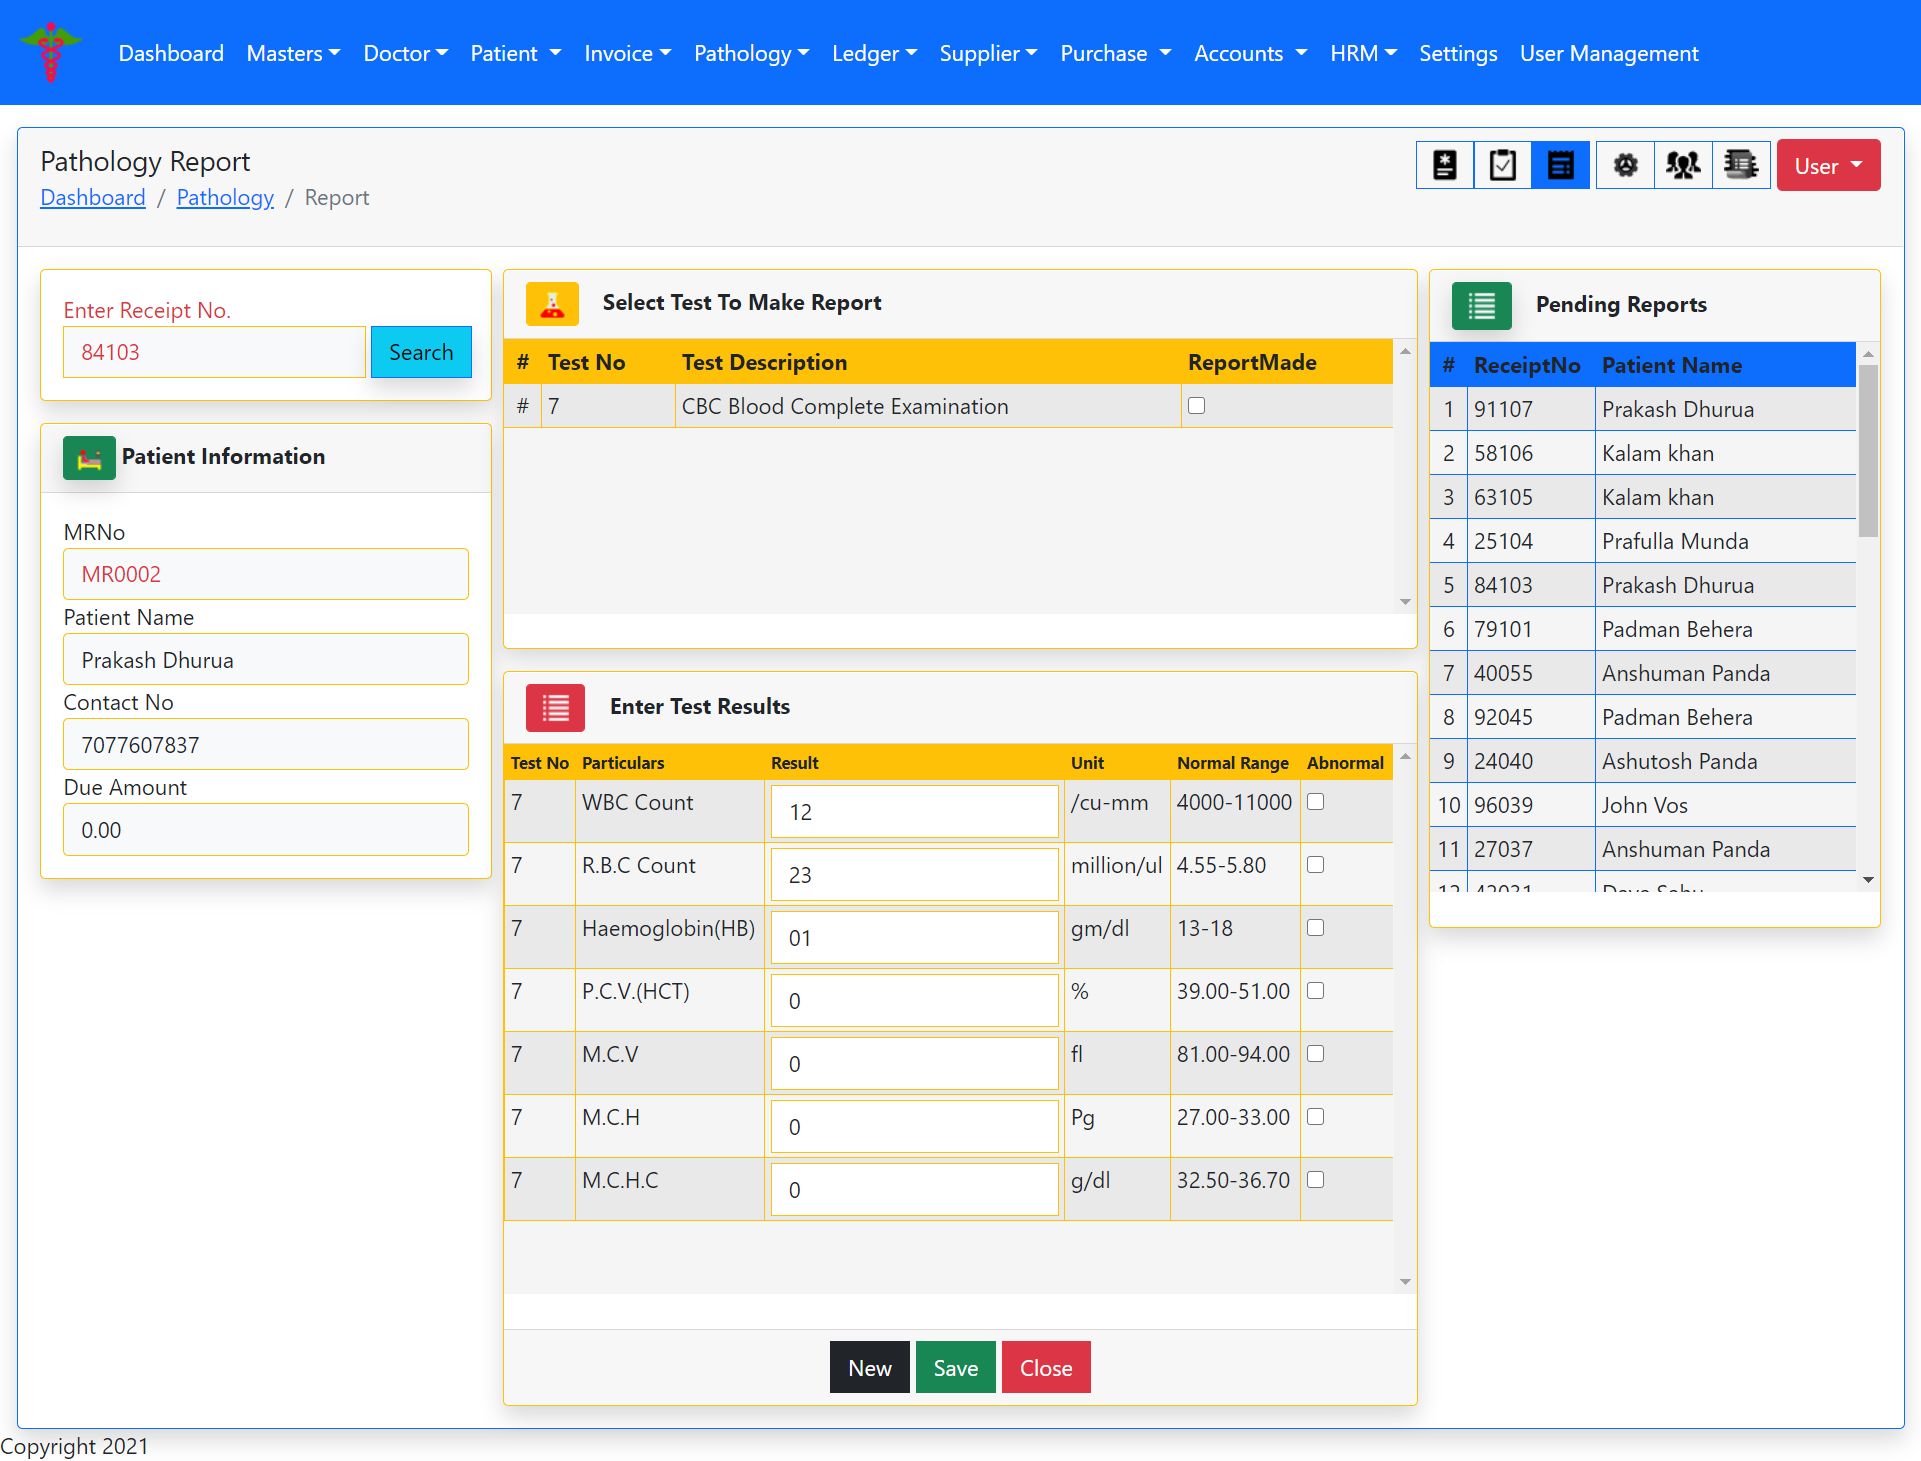This screenshot has height=1461, width=1921.
Task: Click the Pending Reports scrollbar thumb
Action: (1867, 450)
